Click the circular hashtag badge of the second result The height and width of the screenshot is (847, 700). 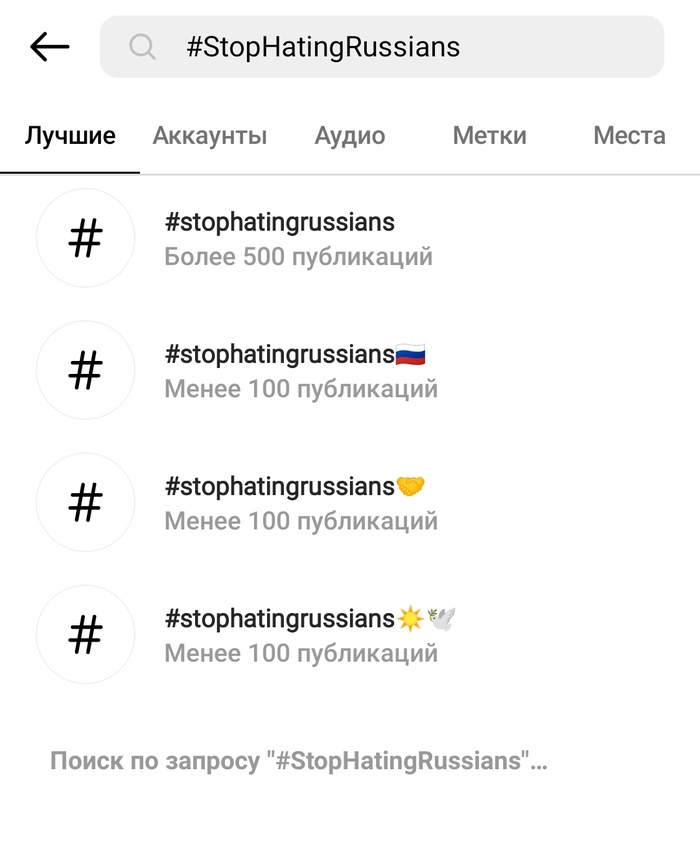(85, 370)
